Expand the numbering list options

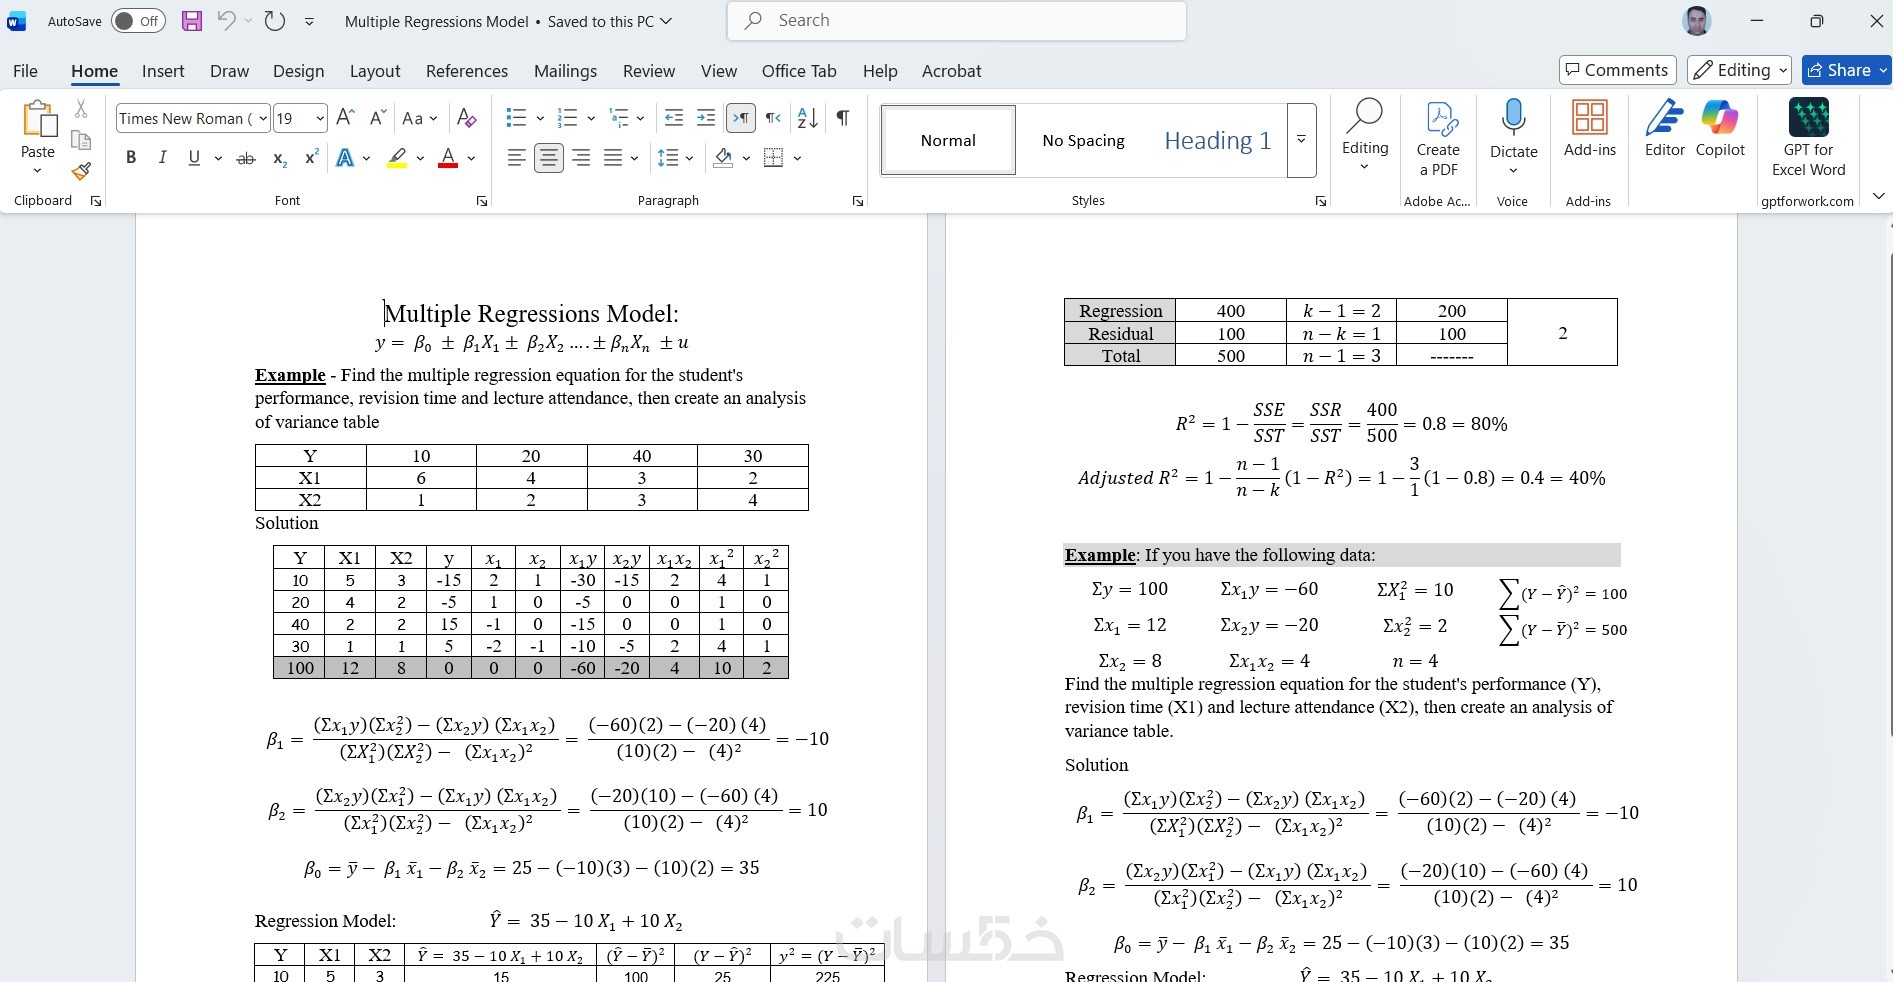pos(591,119)
